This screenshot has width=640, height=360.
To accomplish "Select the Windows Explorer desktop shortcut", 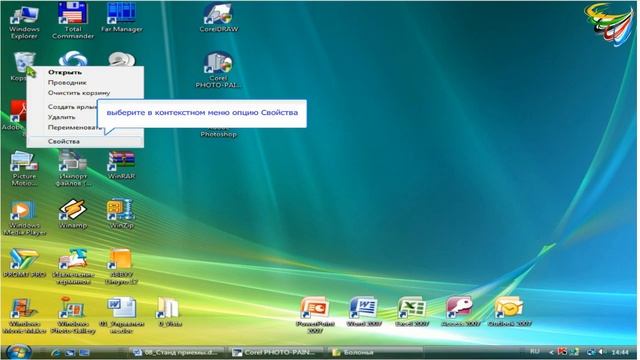I will 24,21.
